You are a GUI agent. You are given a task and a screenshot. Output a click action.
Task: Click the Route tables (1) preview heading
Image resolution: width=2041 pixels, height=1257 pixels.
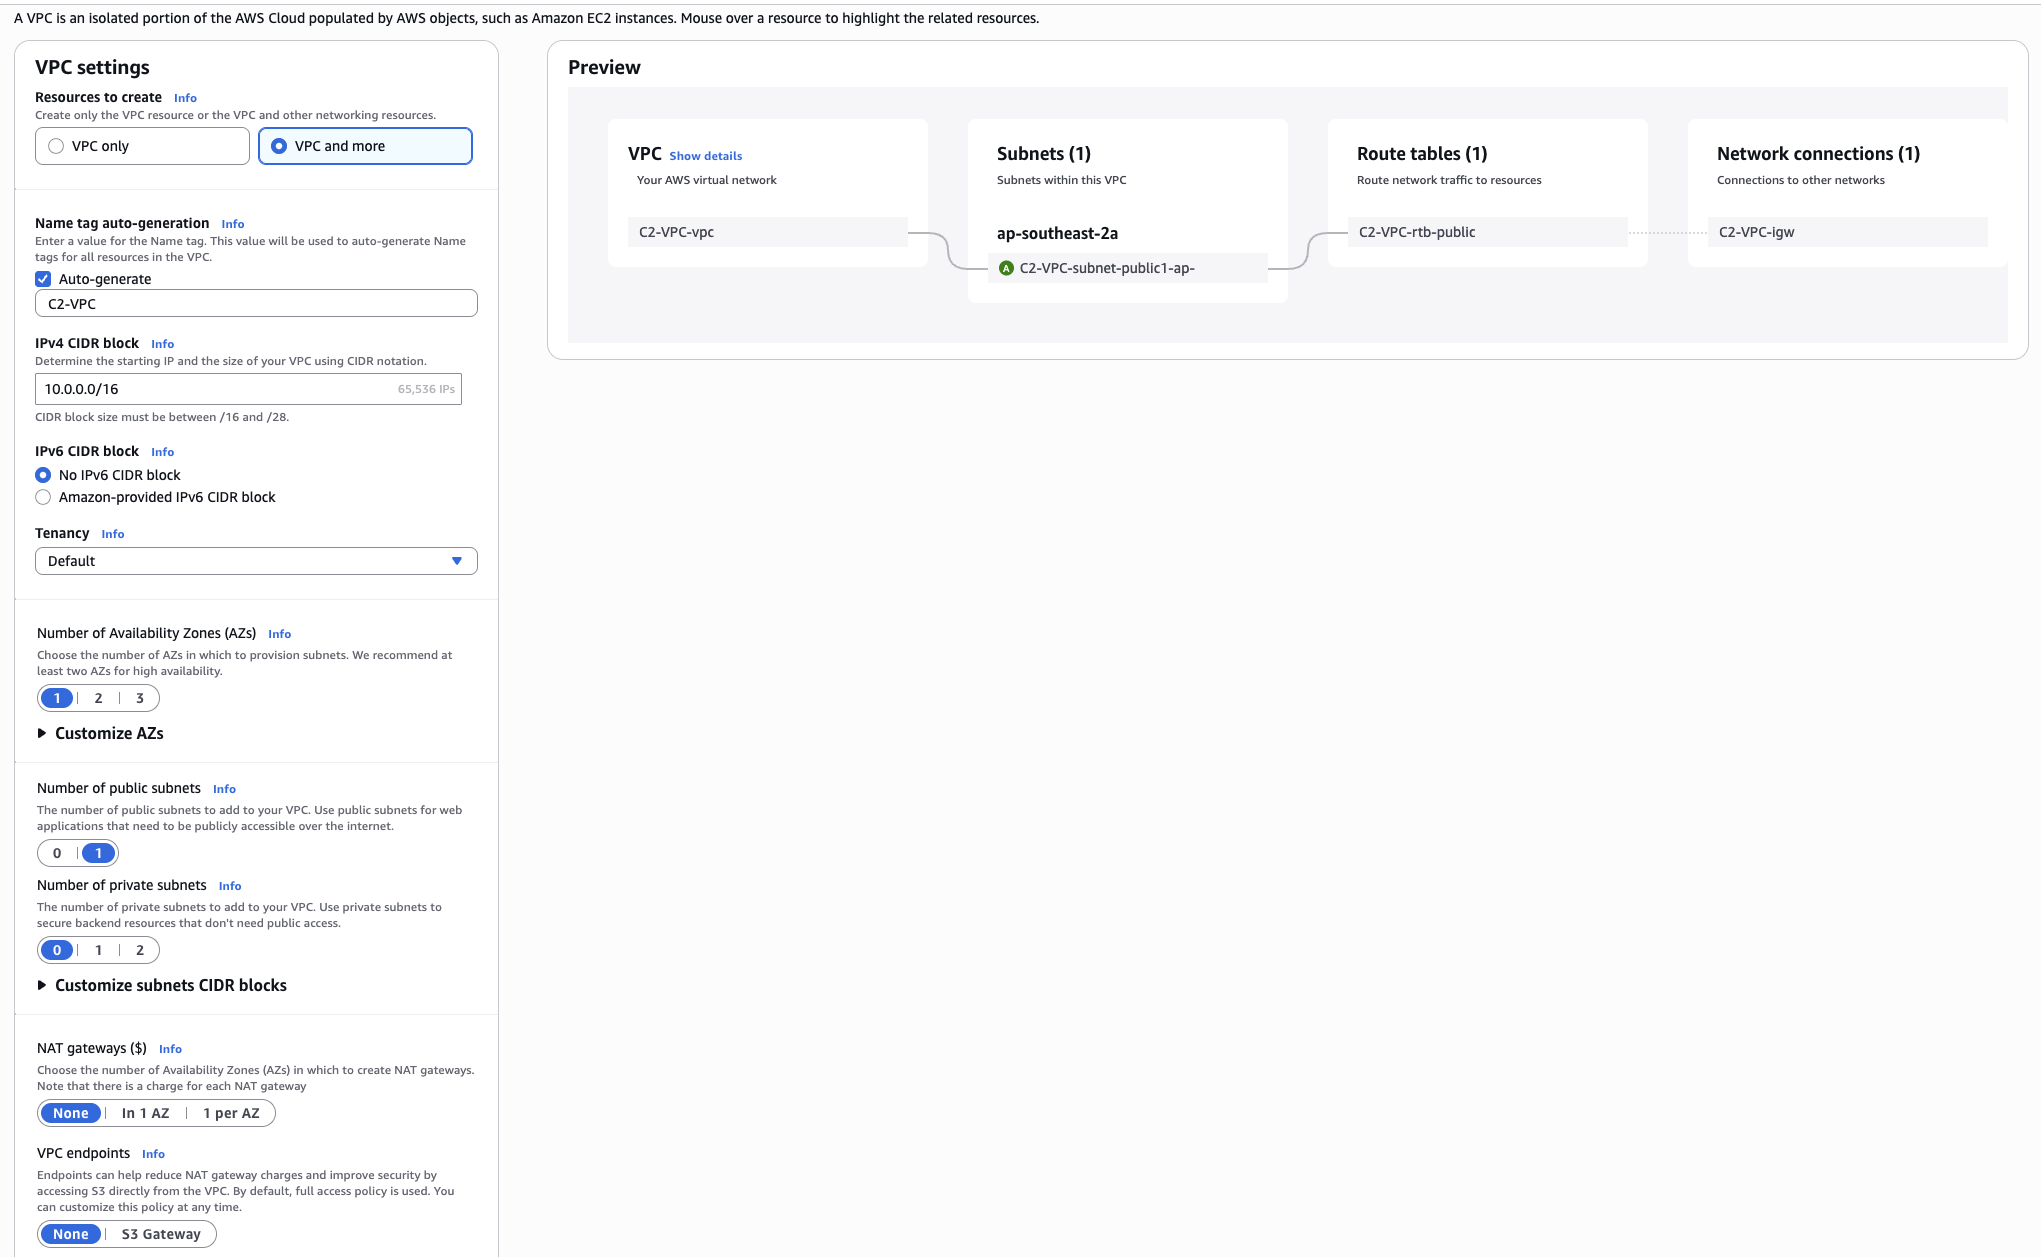pyautogui.click(x=1422, y=153)
